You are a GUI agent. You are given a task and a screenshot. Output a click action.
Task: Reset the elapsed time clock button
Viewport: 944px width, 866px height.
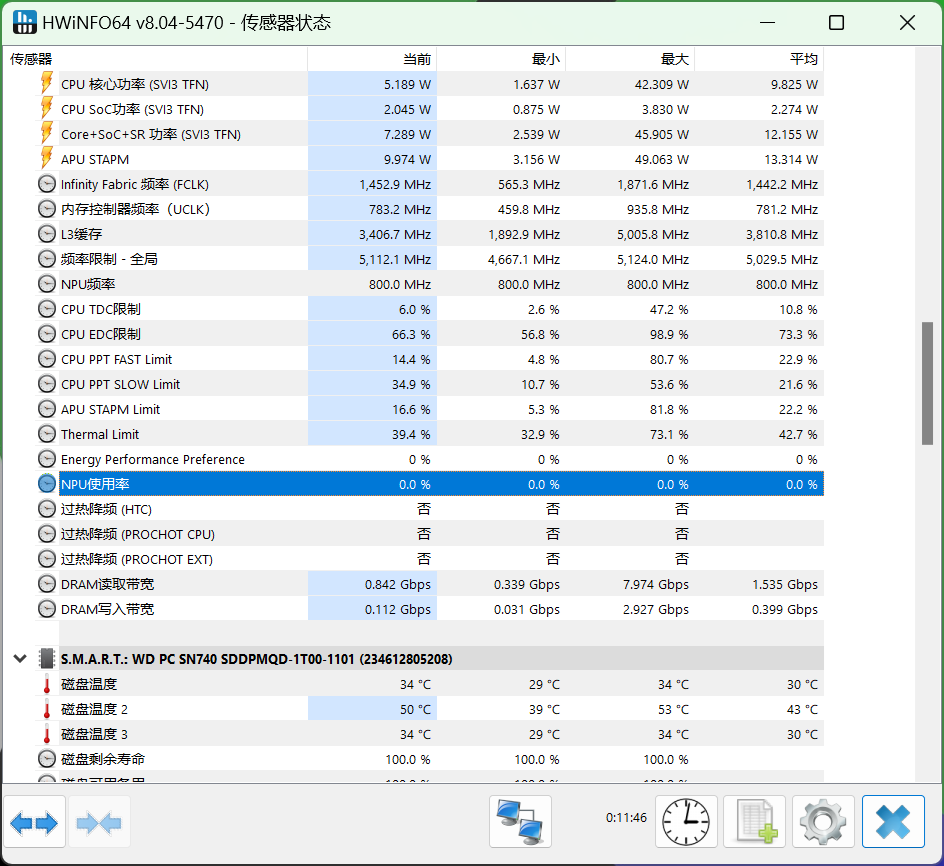[686, 822]
